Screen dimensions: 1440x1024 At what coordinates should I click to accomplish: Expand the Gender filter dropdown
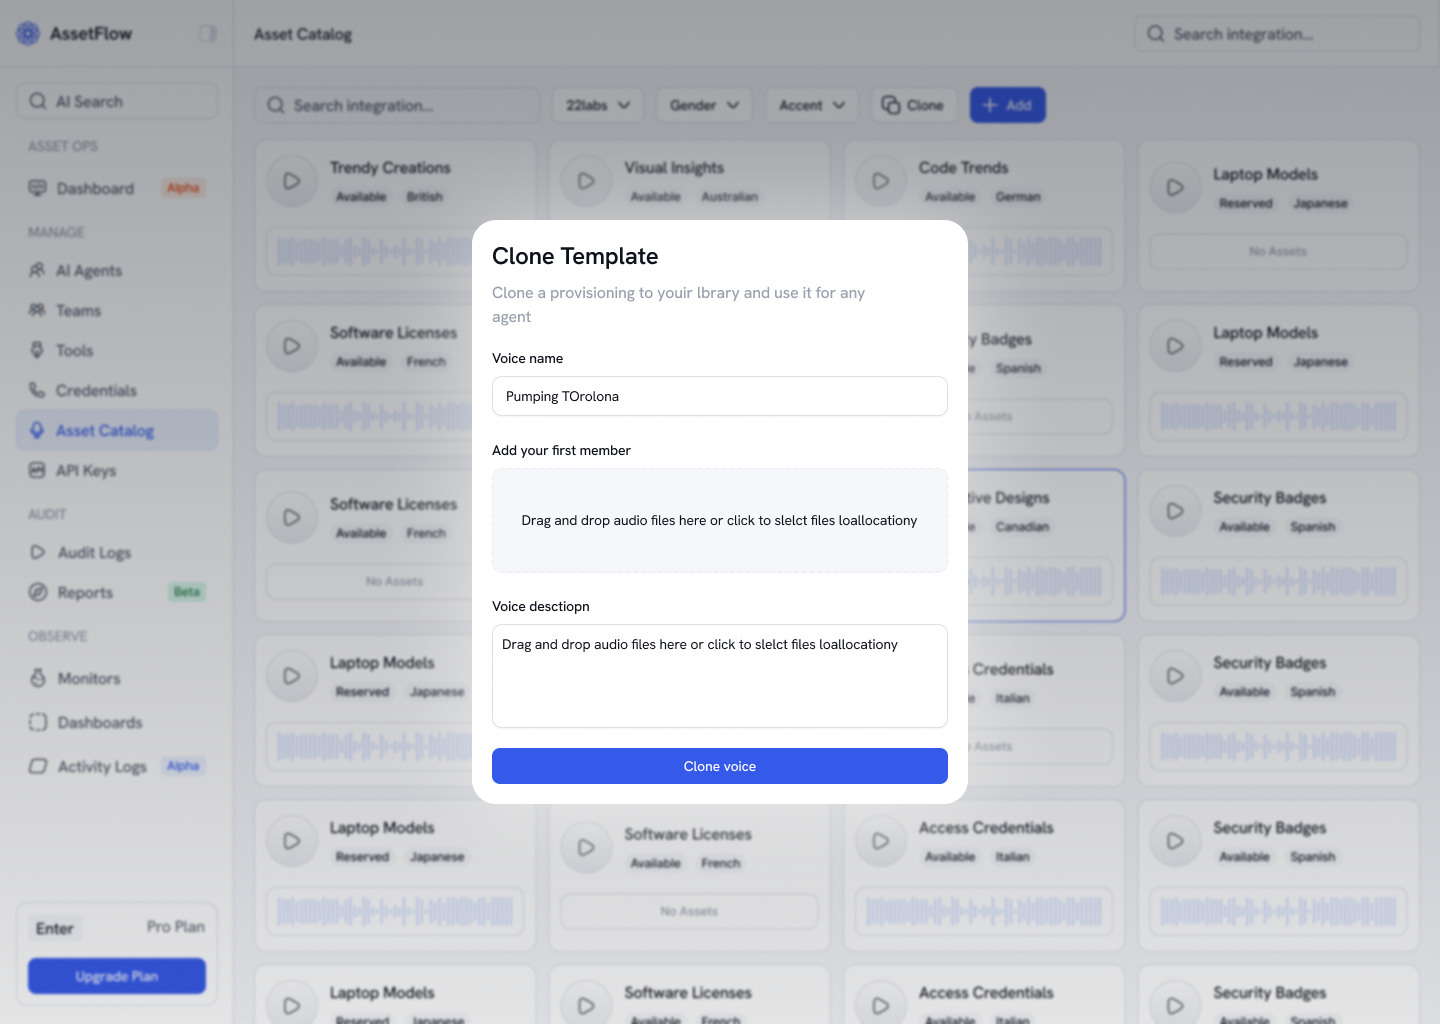point(704,105)
